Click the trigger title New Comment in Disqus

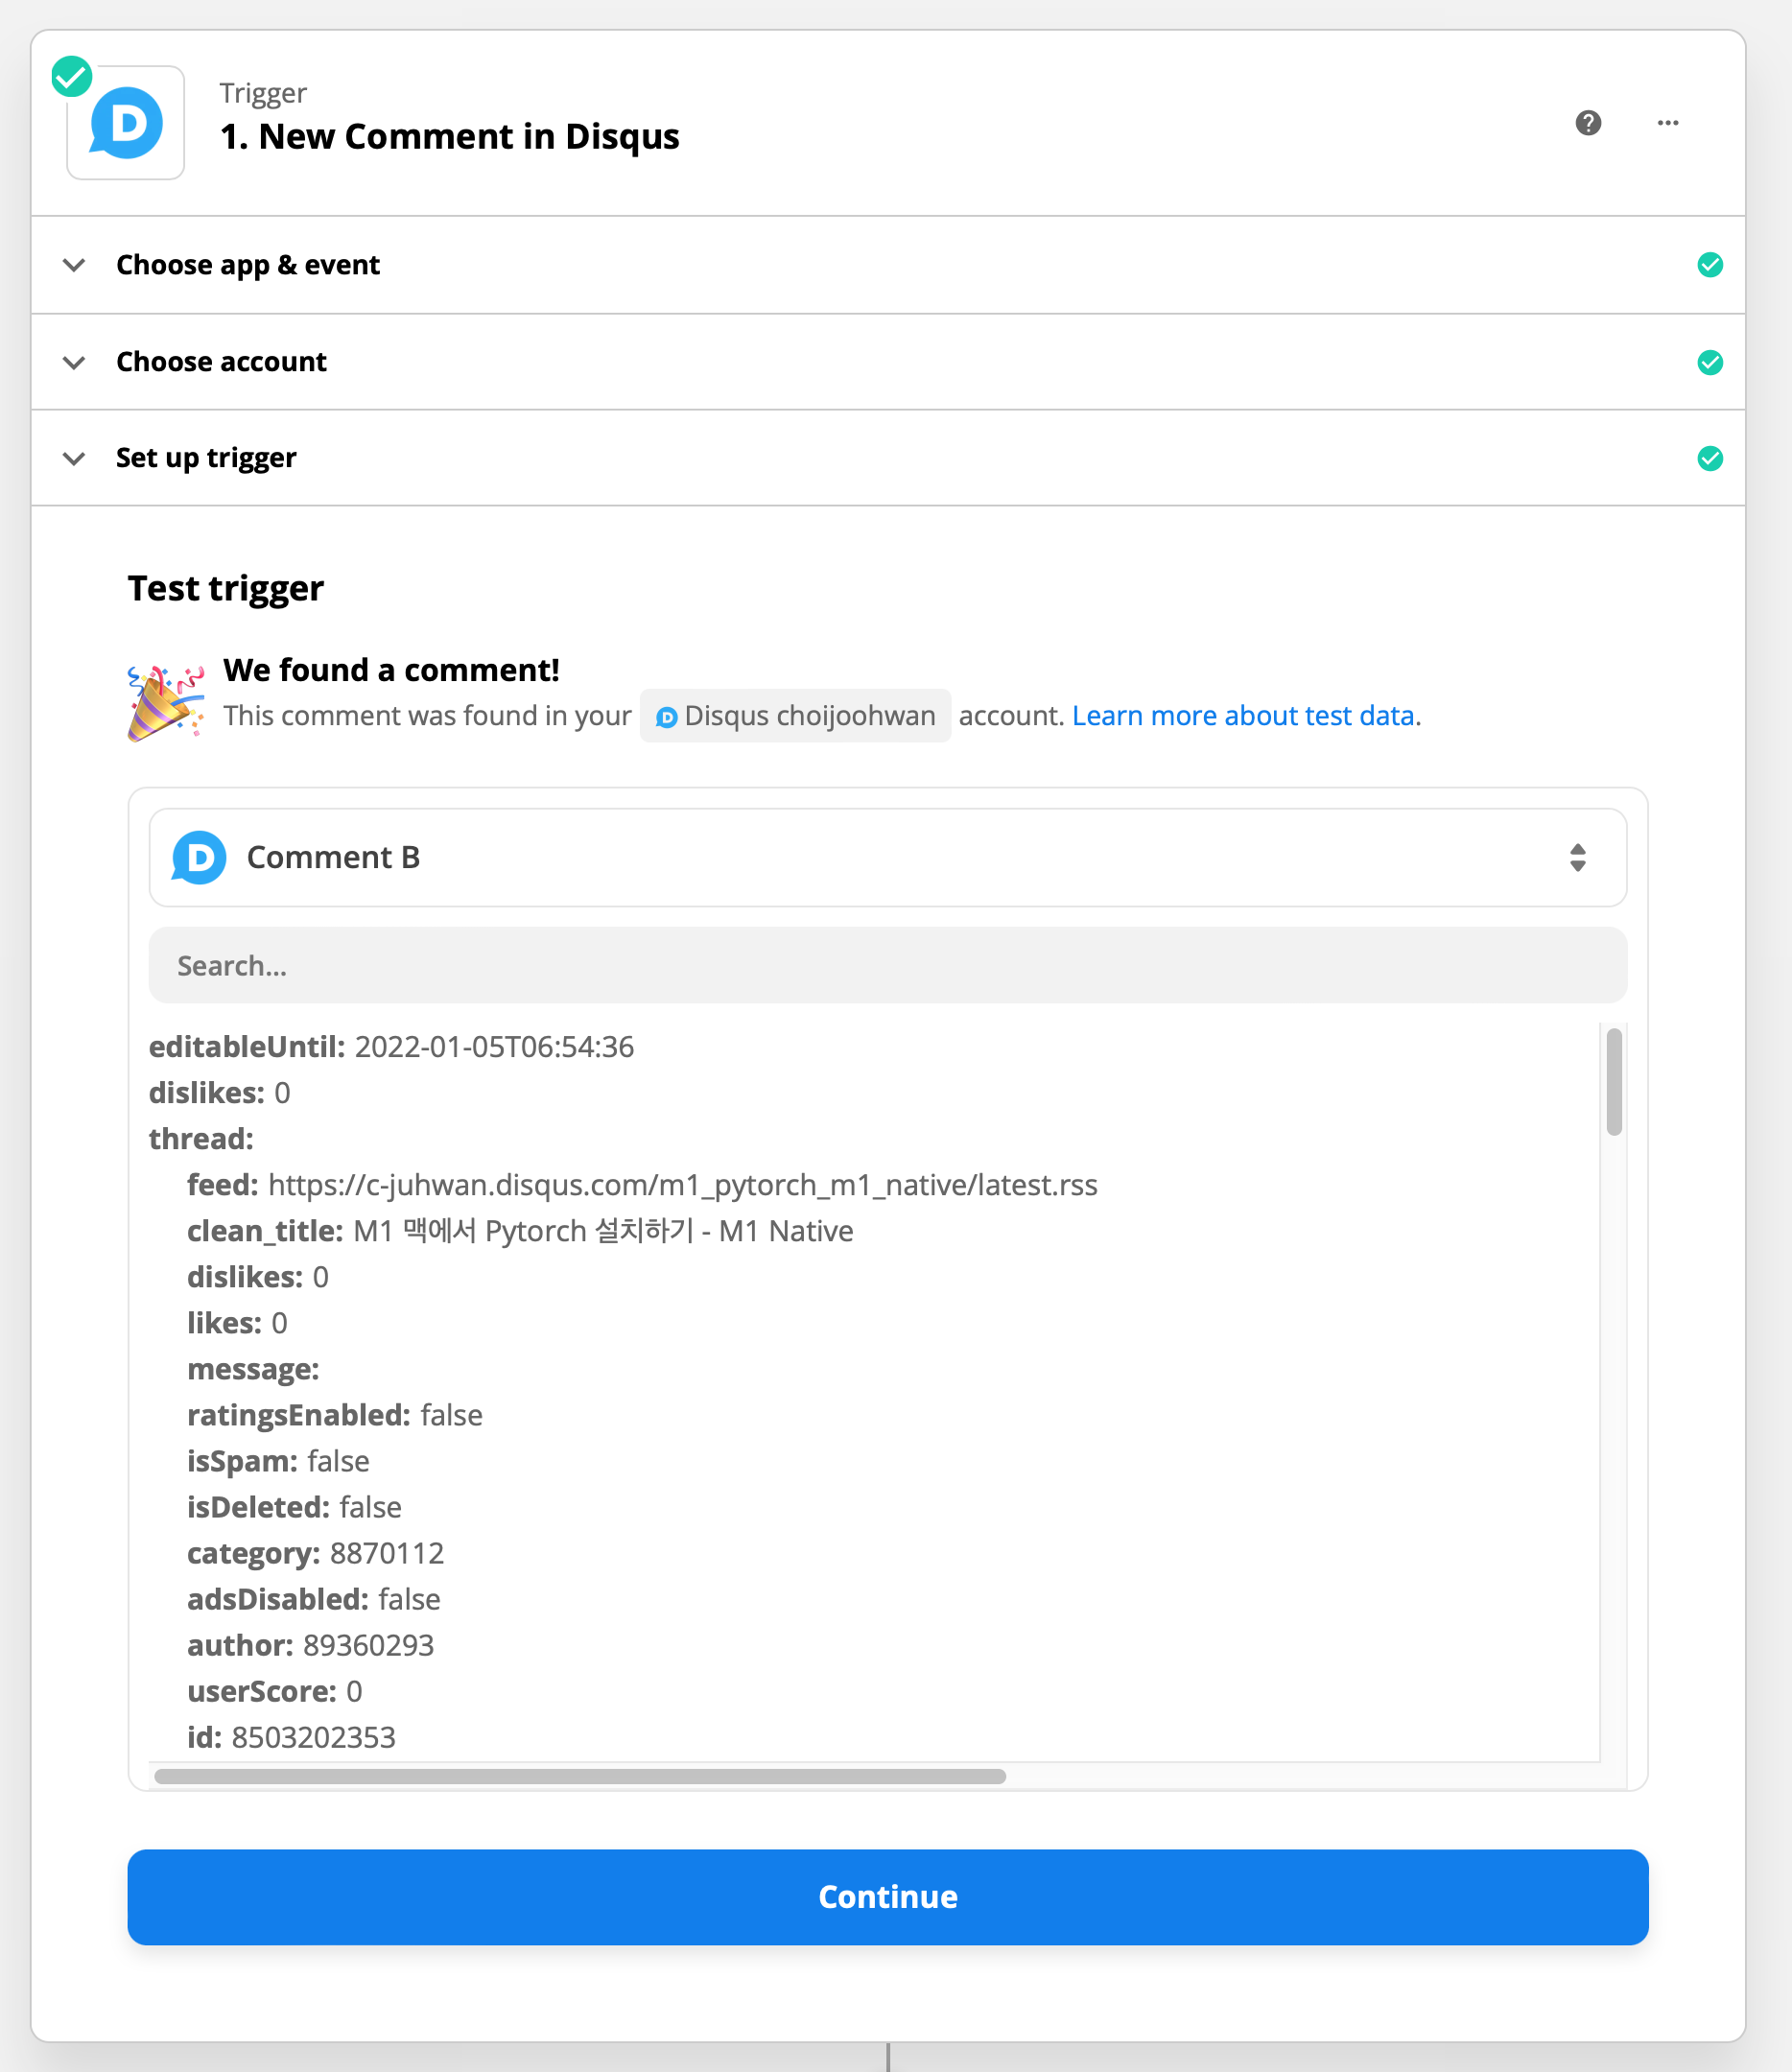tap(449, 136)
